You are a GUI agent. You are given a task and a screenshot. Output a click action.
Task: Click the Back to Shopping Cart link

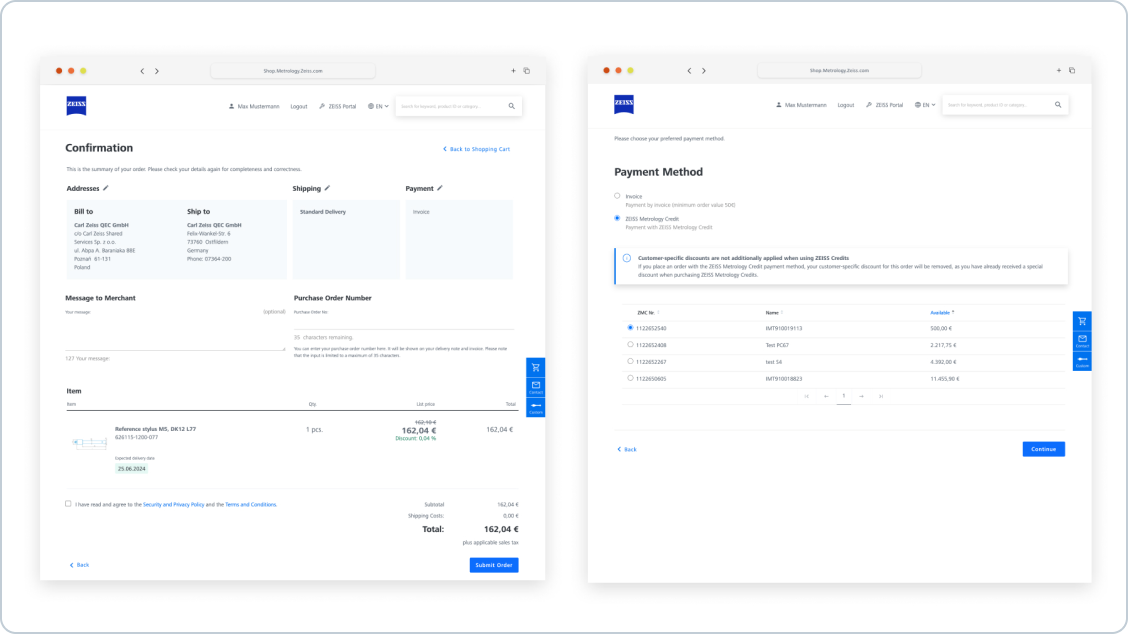pos(477,149)
